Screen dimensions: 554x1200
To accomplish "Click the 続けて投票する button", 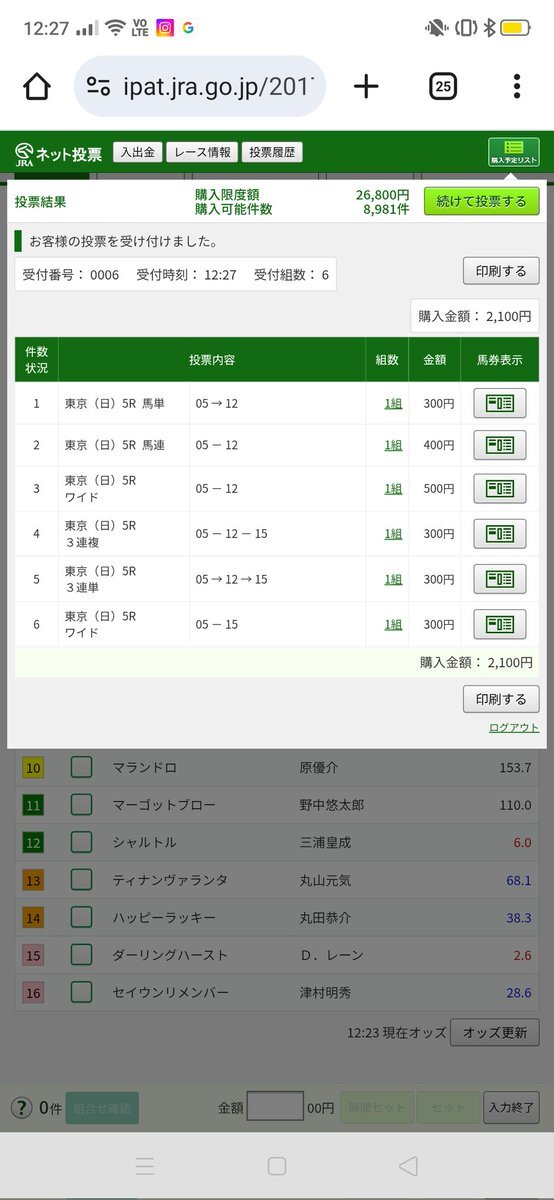I will click(x=482, y=201).
